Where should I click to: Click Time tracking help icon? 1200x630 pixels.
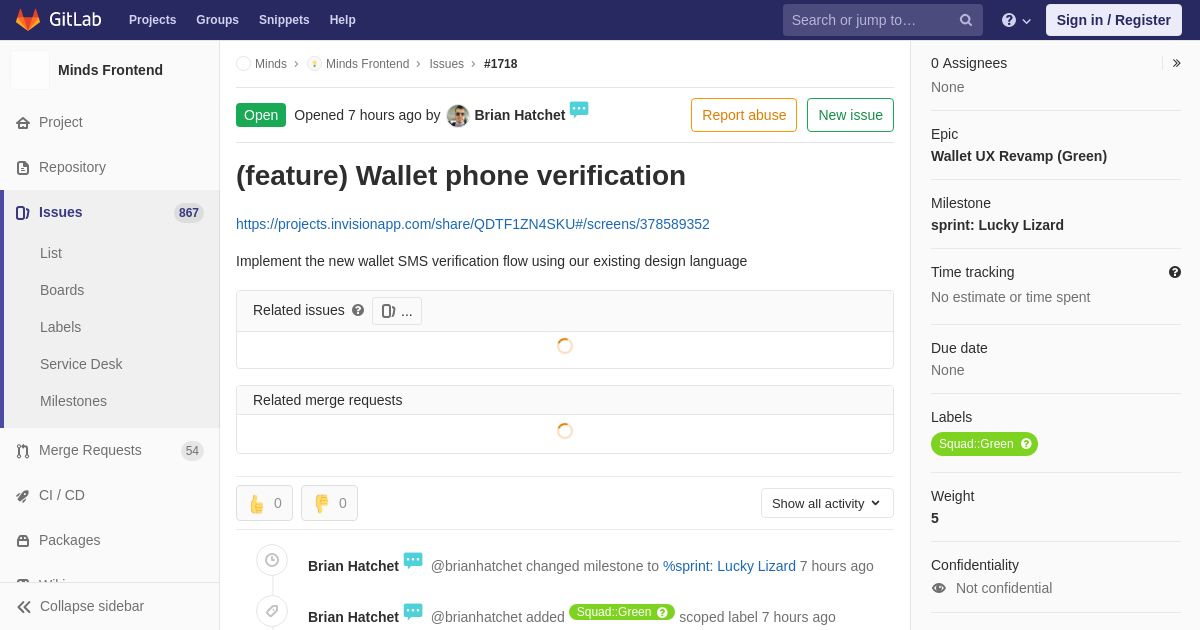coord(1175,272)
